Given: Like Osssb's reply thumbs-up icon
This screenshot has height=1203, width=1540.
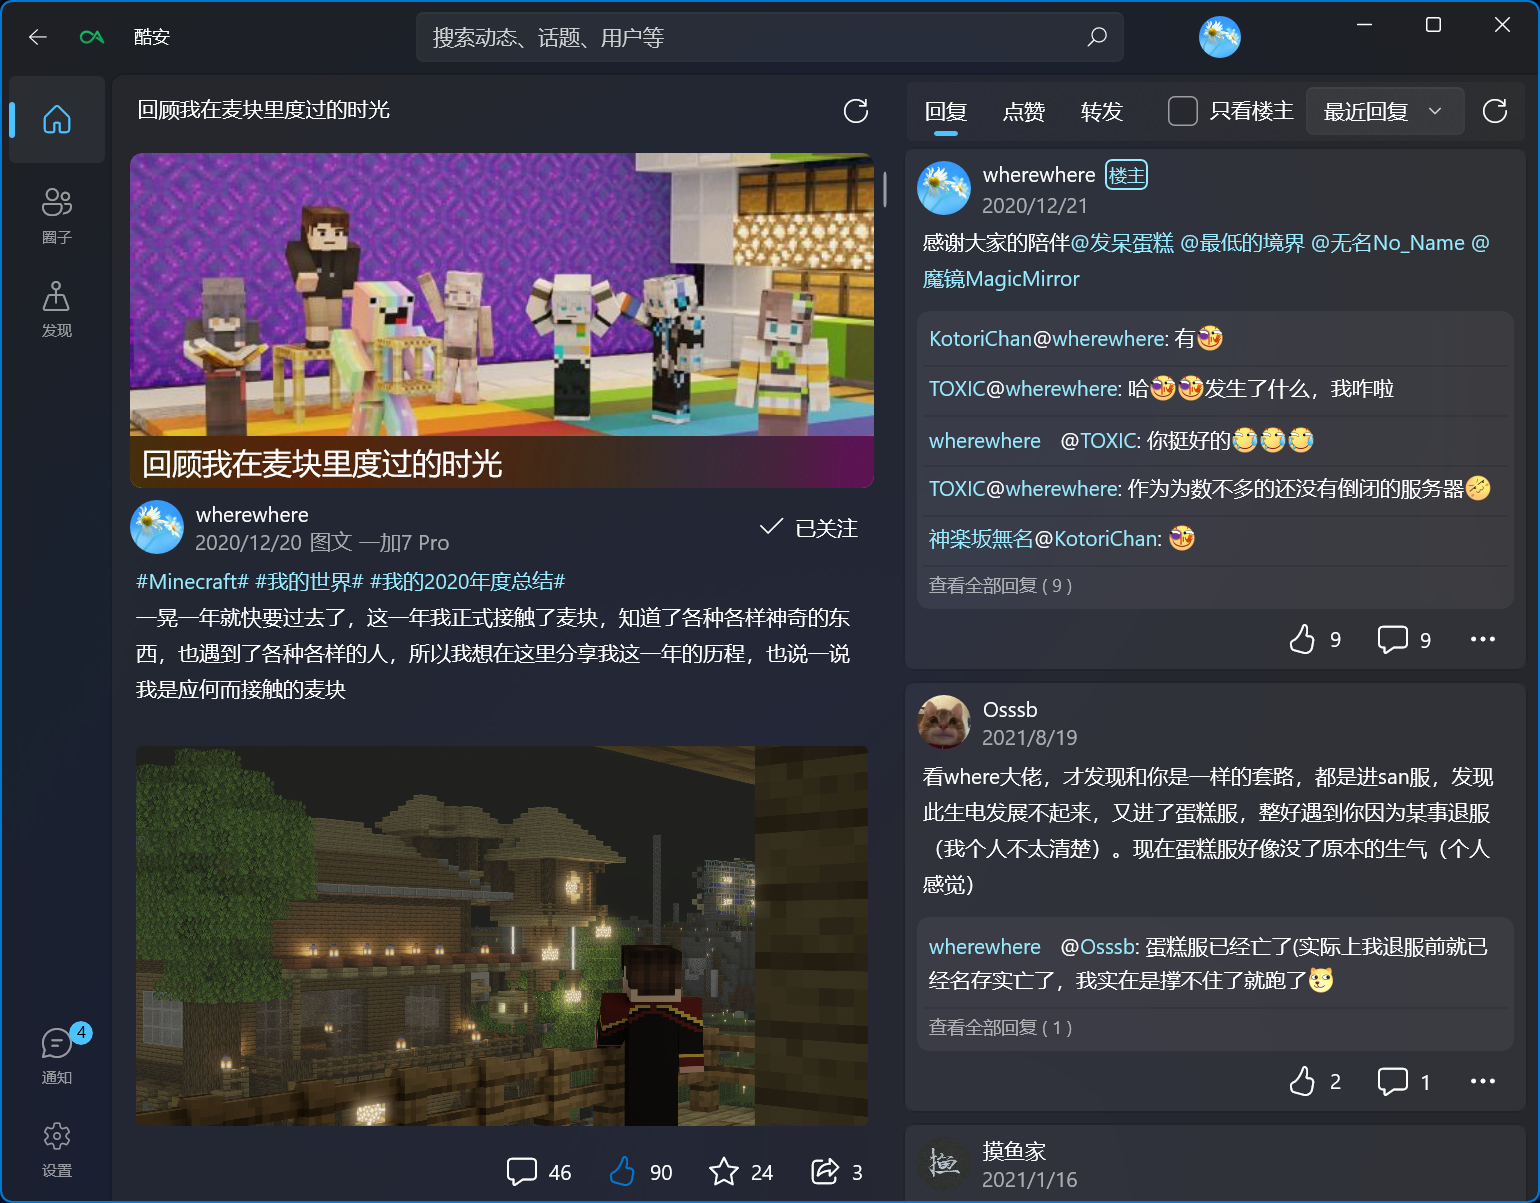Looking at the screenshot, I should pyautogui.click(x=1302, y=1081).
